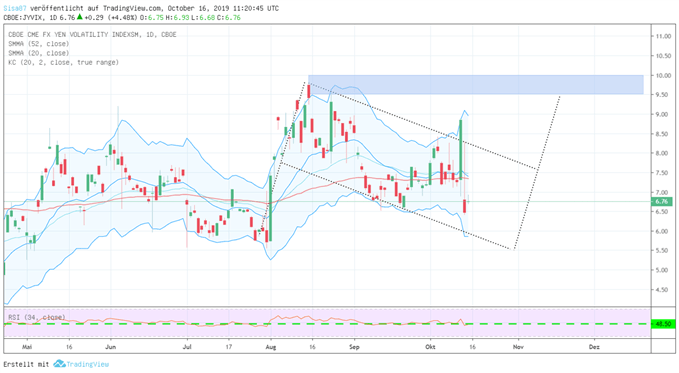
Task: Click the Aug label on time axis
Action: tap(271, 347)
